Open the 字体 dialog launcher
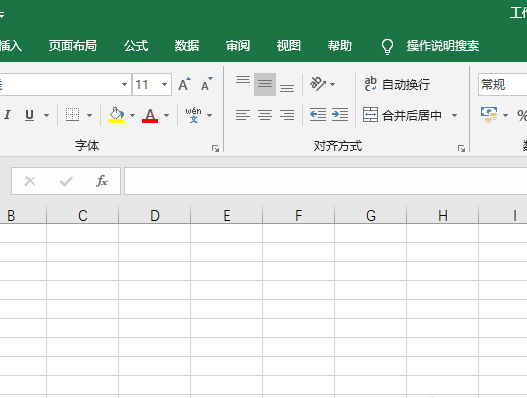The image size is (527, 398). point(215,148)
